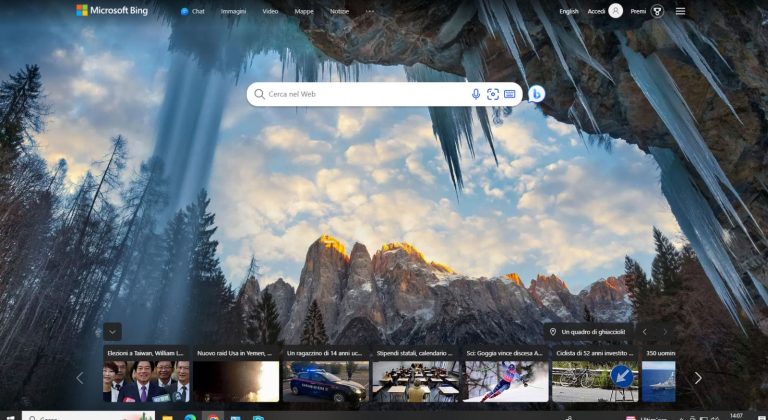Viewport: 768px width, 420px height.
Task: Open the 'Elezioni a Taiwan' news thumbnail
Action: tap(146, 376)
